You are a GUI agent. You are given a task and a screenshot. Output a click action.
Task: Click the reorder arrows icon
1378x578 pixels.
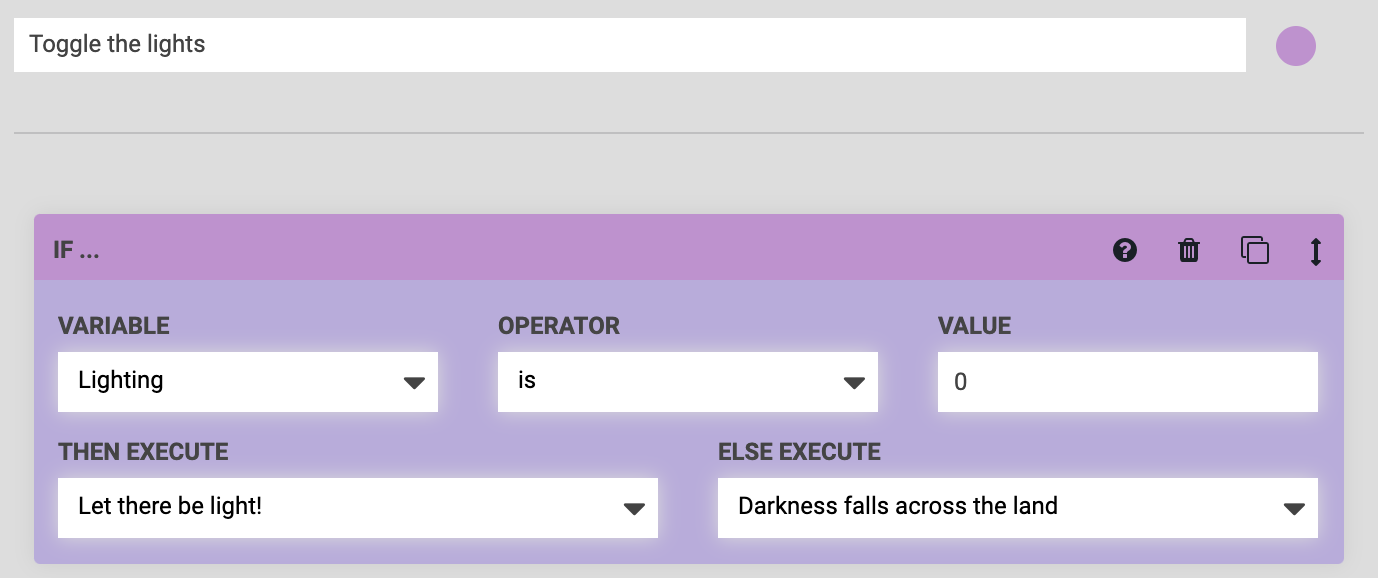click(1316, 250)
